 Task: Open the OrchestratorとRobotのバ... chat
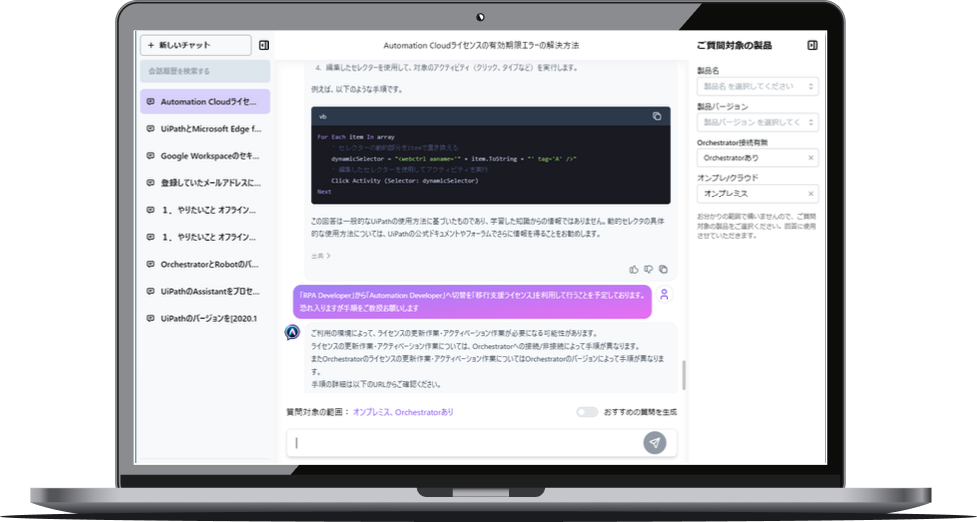(205, 264)
